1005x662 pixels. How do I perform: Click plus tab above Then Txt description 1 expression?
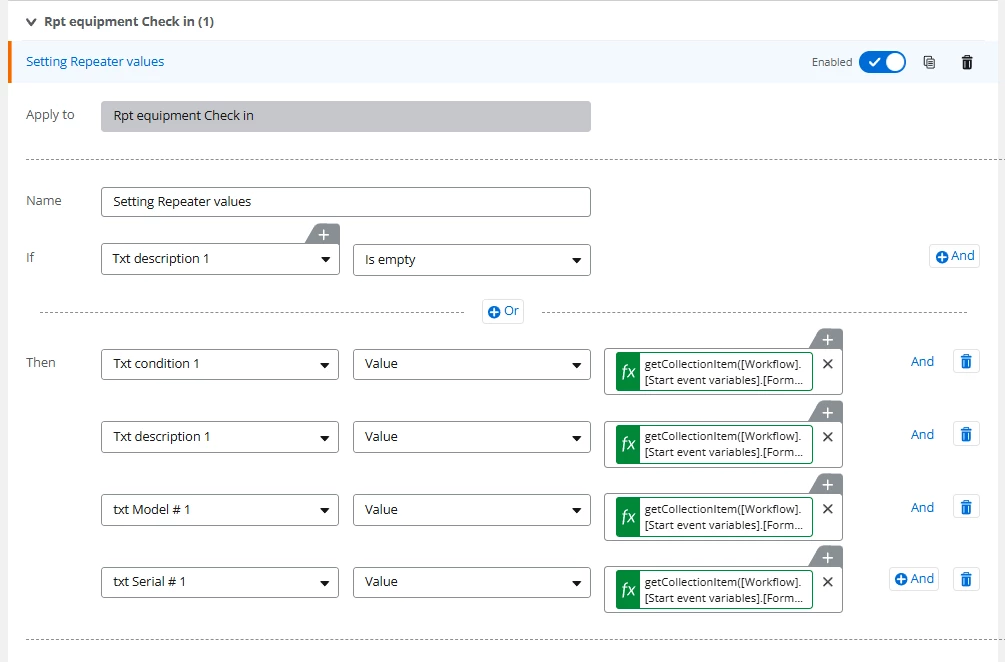(x=827, y=412)
